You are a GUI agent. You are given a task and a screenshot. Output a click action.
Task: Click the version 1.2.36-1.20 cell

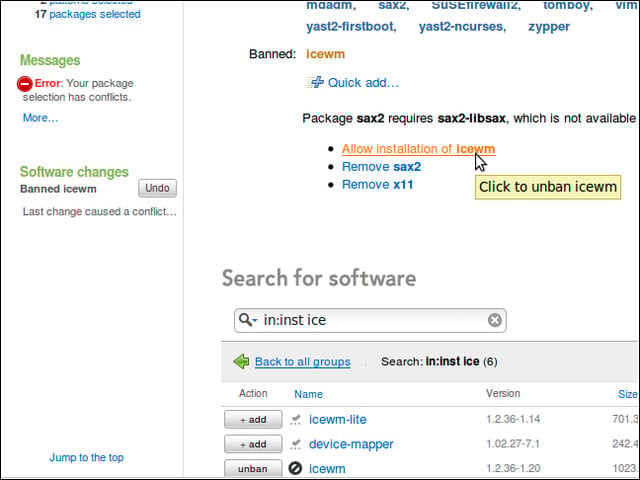click(x=513, y=468)
